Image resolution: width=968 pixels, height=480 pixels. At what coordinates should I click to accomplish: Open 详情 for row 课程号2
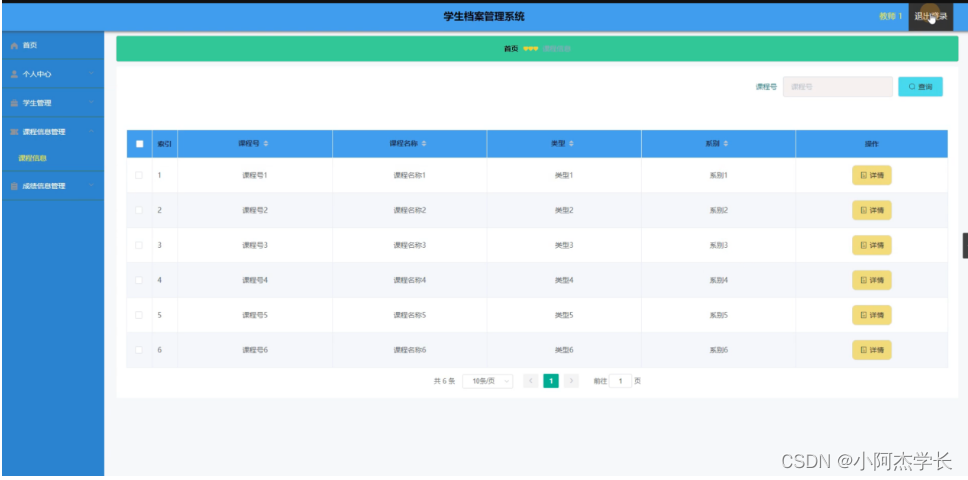[872, 210]
